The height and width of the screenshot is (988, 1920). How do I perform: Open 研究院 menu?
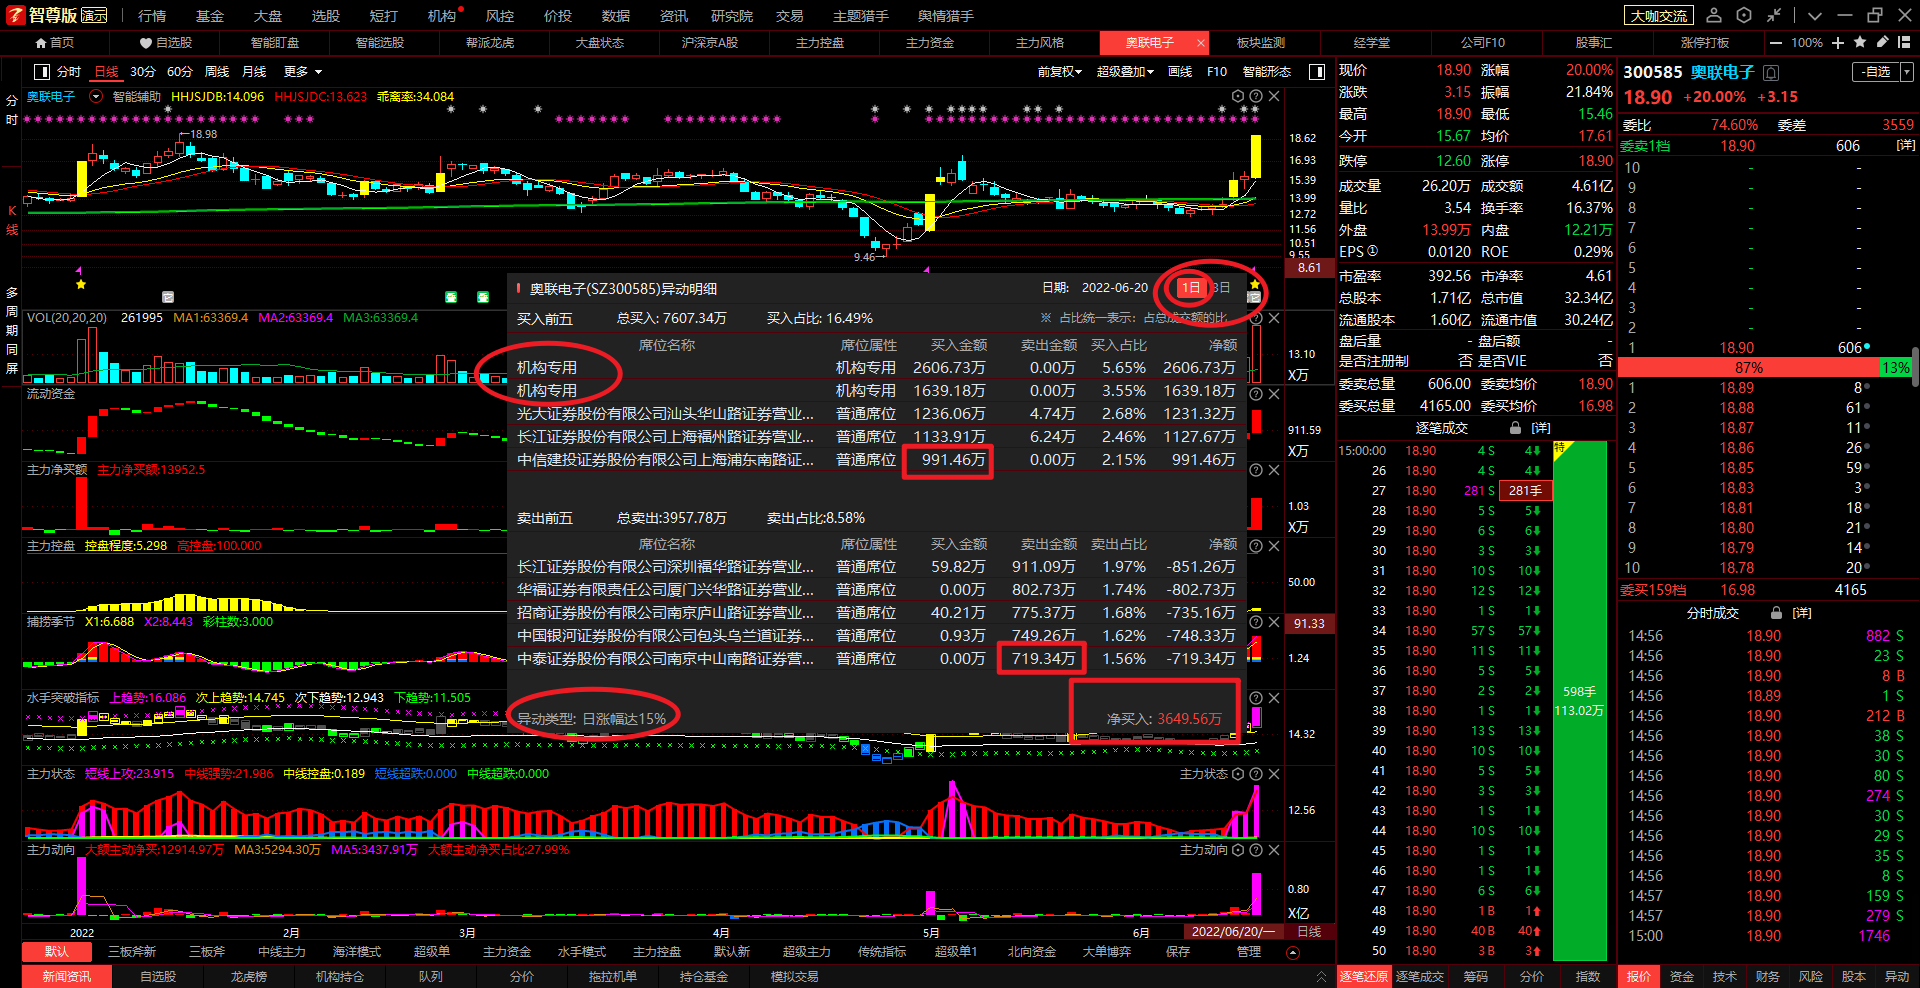click(x=732, y=16)
